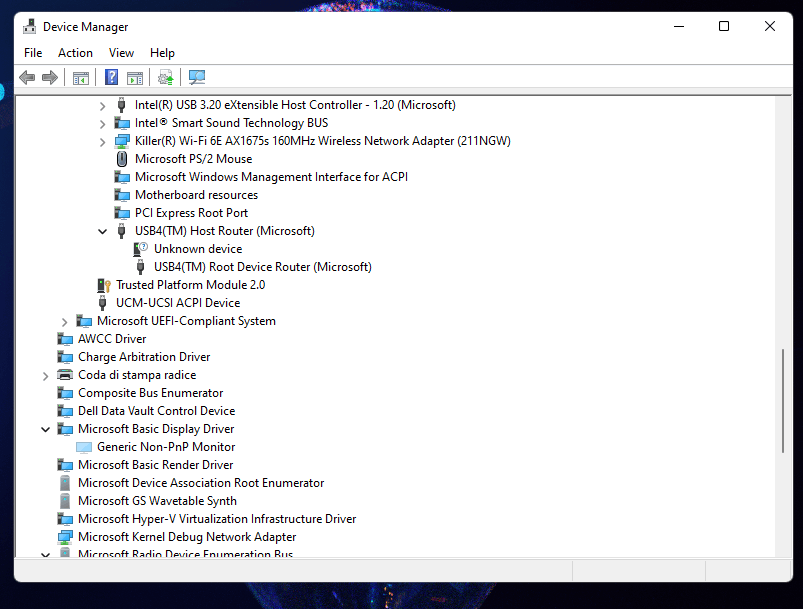Screen dimensions: 807x613
Task: Expand Coda di stampa radice node
Action: pos(45,376)
